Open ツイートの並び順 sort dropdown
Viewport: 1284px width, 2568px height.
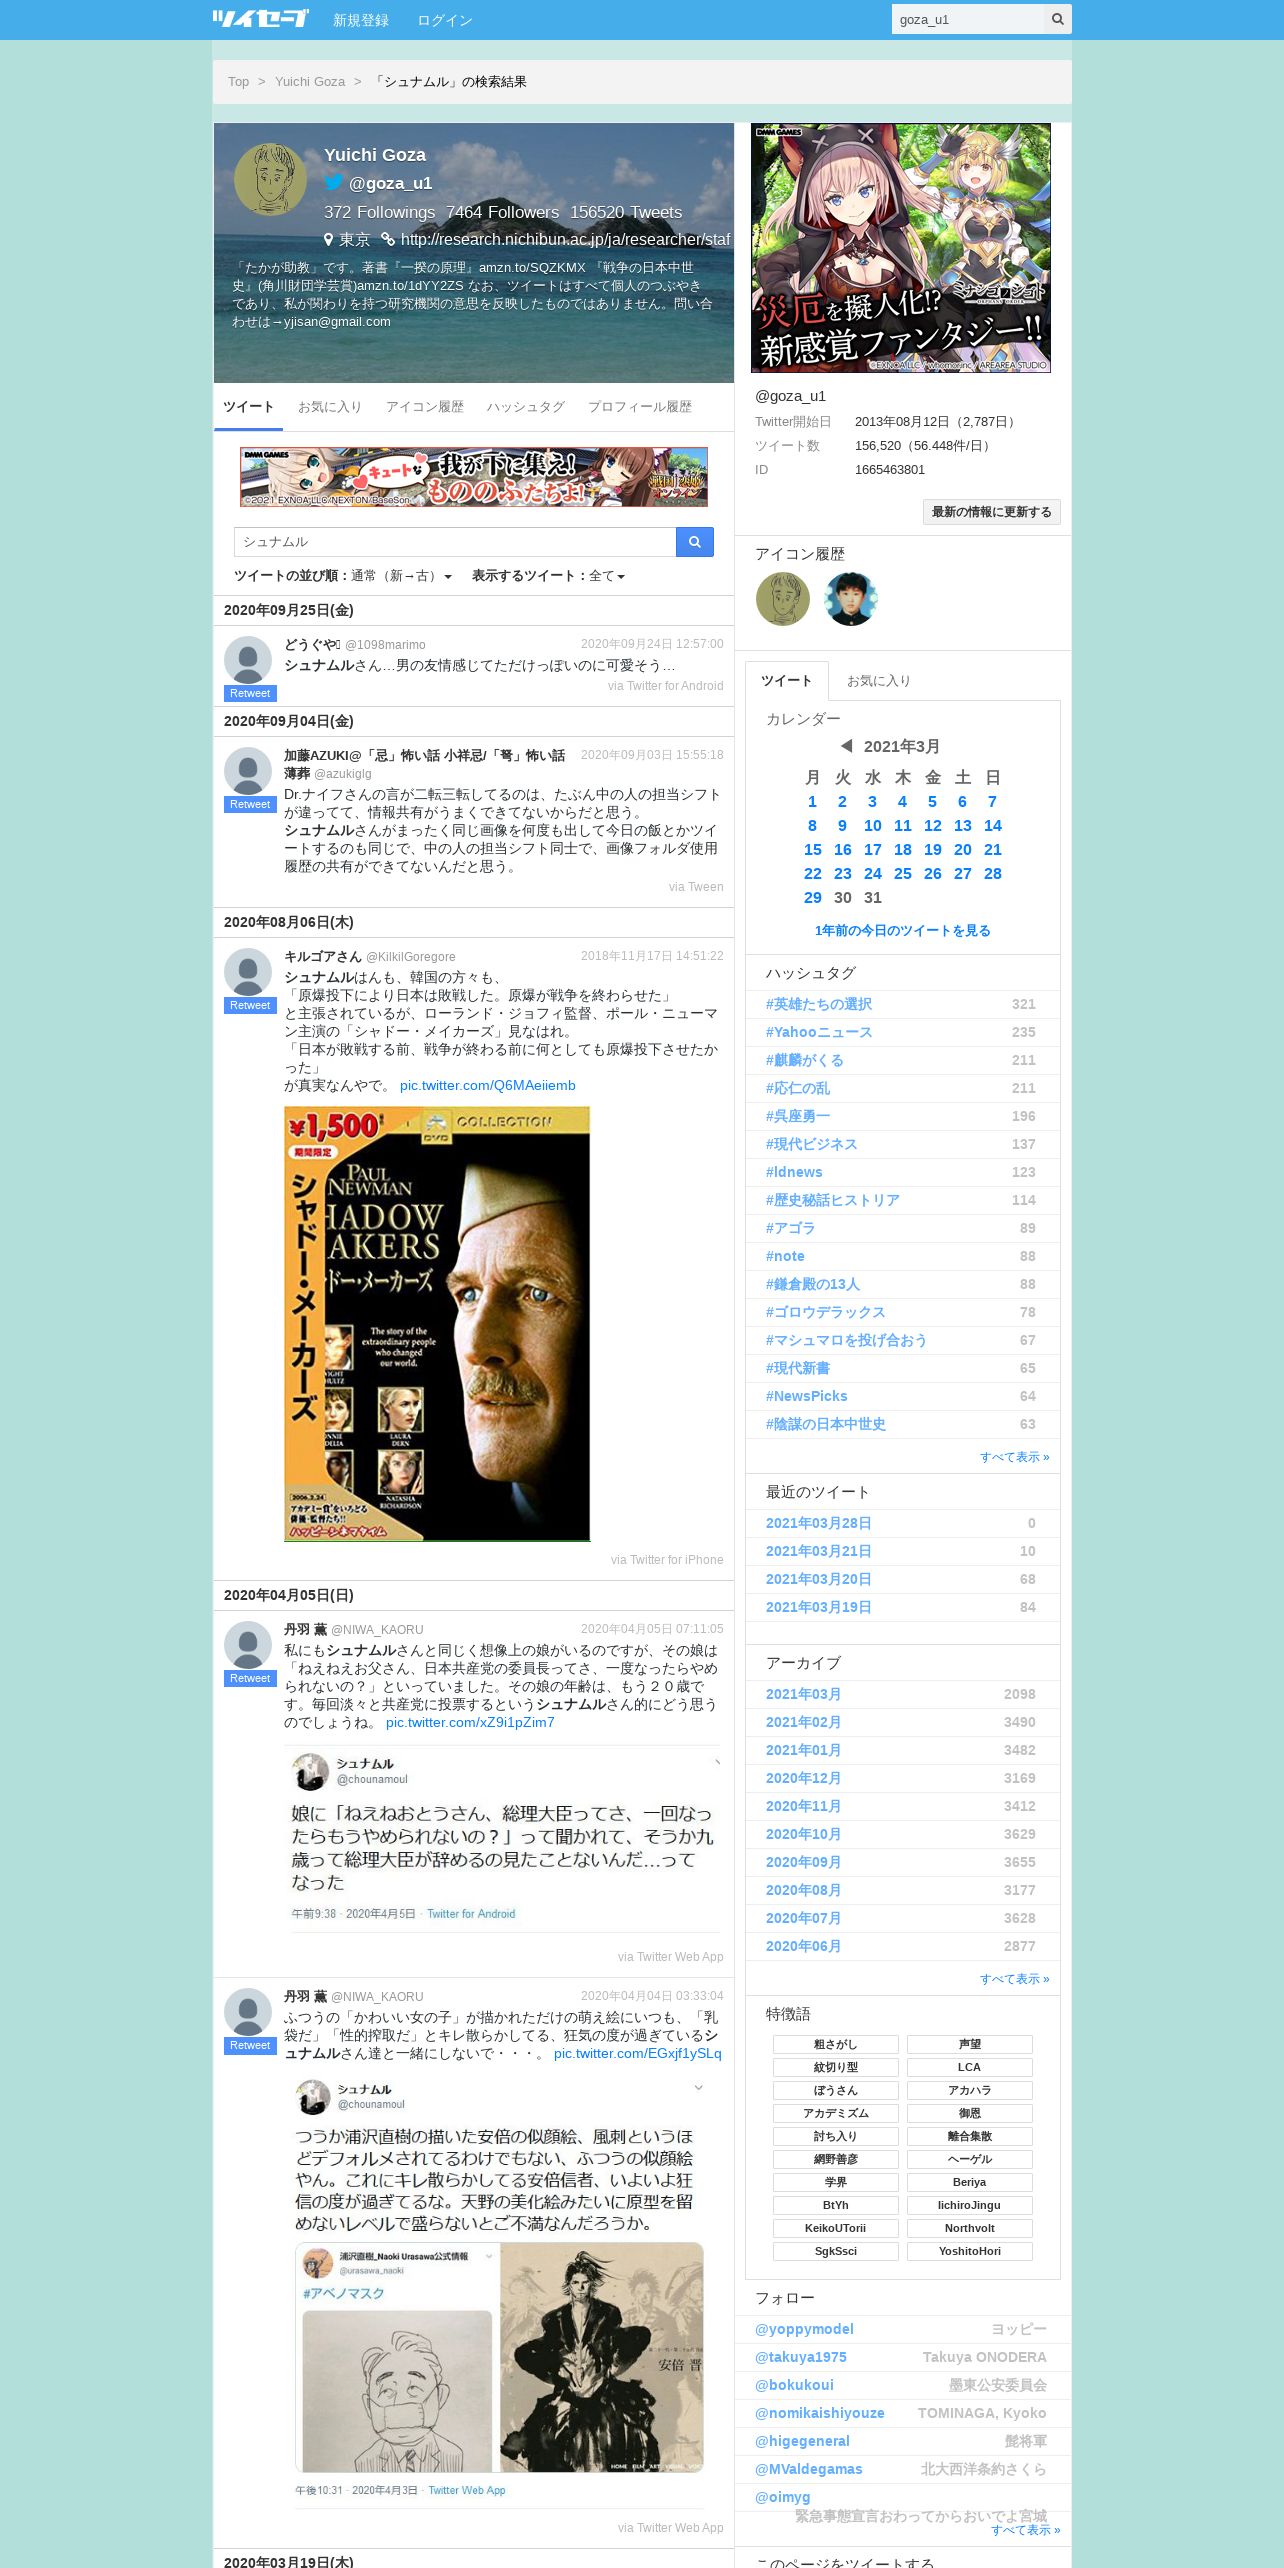coord(343,576)
